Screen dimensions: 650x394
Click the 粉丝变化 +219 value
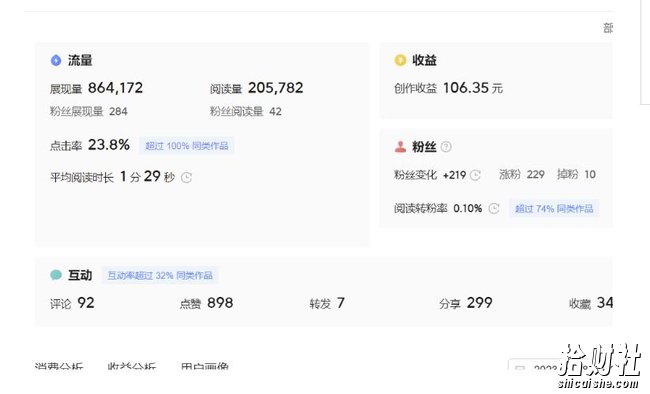click(x=454, y=175)
